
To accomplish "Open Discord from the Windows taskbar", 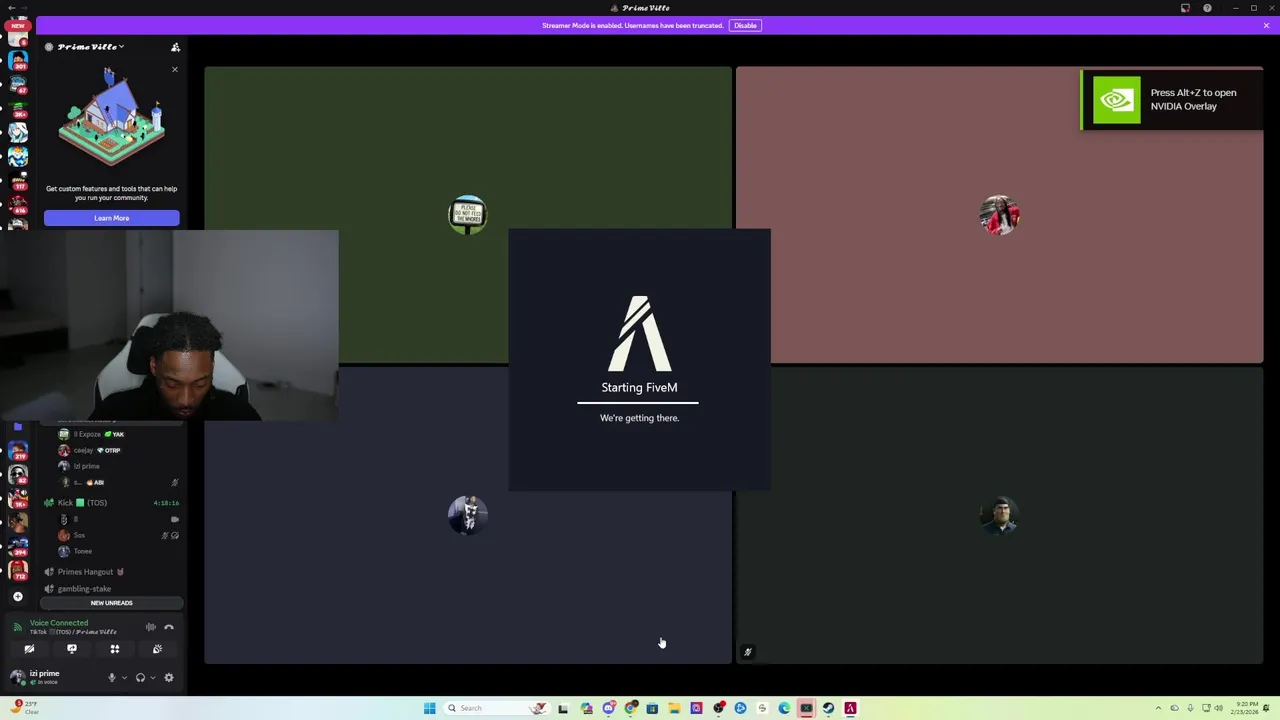I will coord(609,708).
